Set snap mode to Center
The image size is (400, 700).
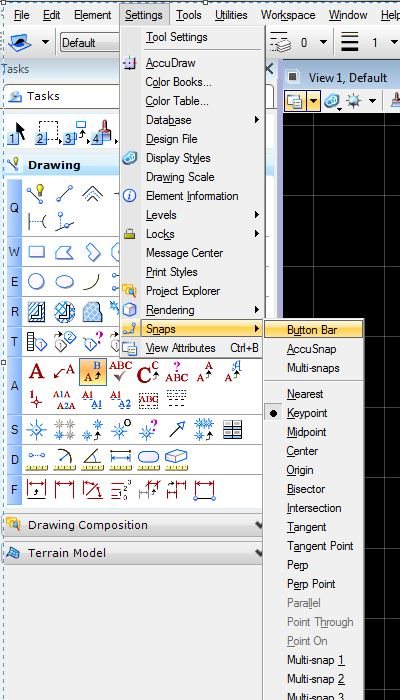point(302,451)
